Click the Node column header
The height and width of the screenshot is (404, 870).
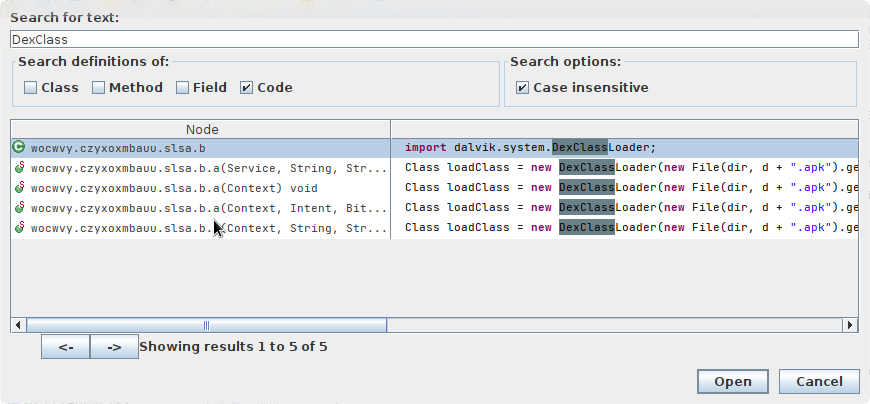click(x=201, y=129)
